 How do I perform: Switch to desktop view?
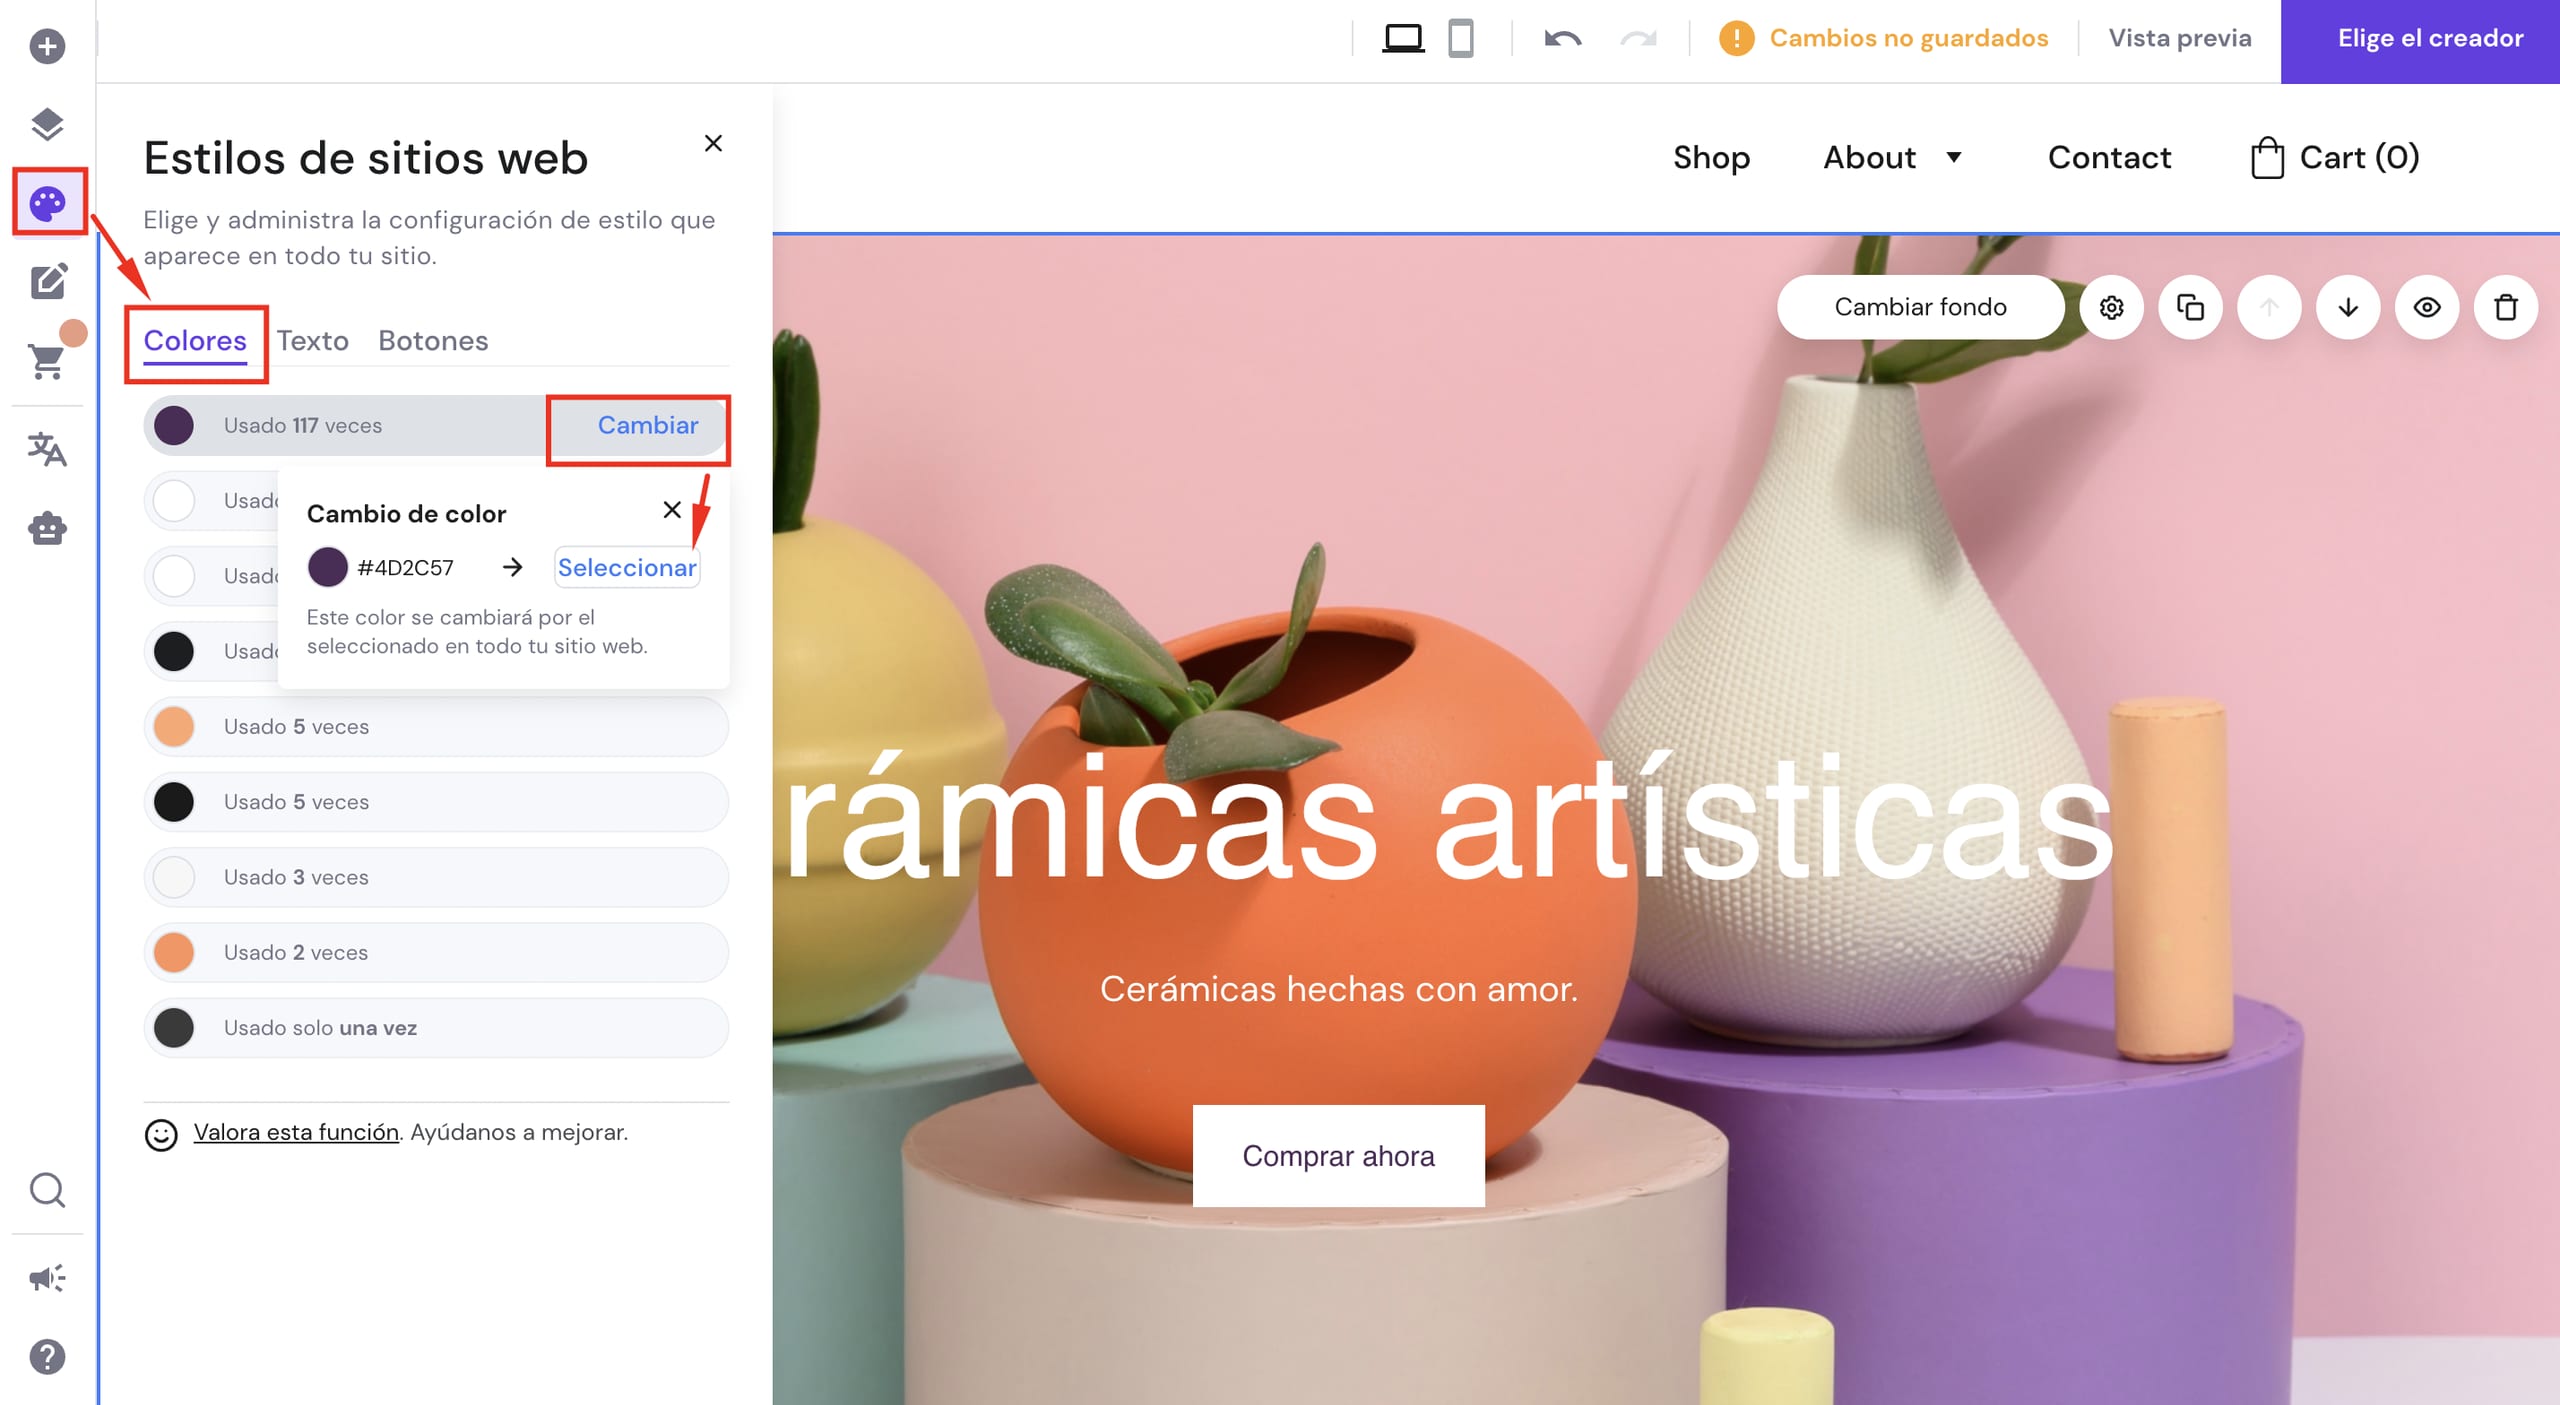1402,39
